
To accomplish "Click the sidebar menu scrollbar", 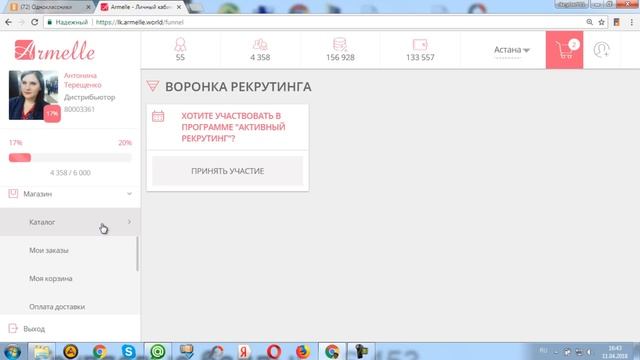I will coord(138,253).
